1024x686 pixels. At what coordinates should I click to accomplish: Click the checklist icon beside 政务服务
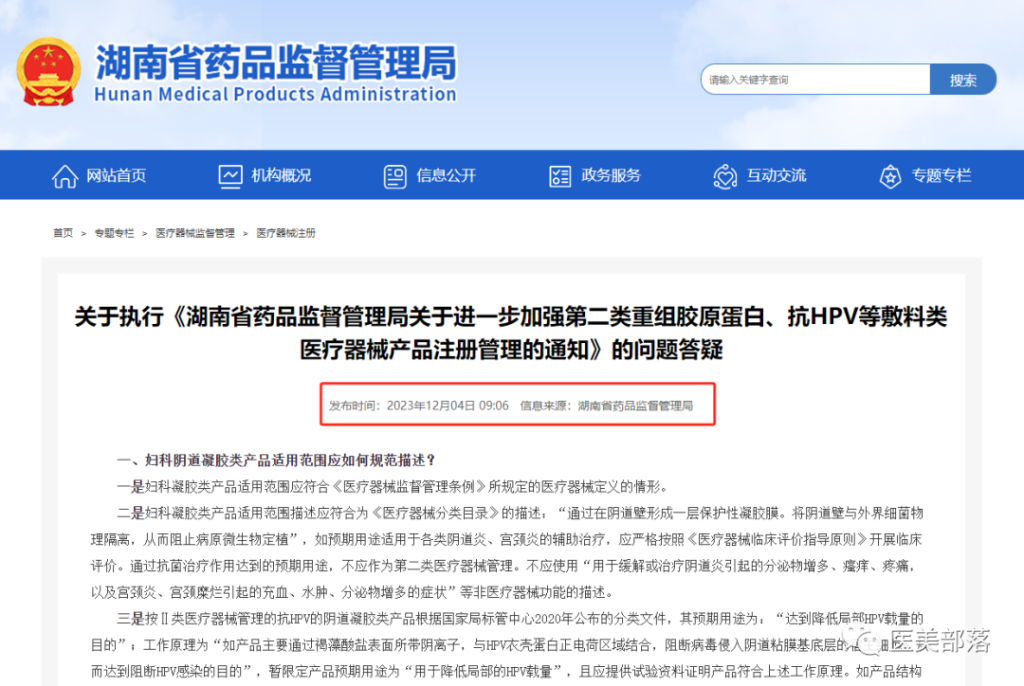tap(560, 176)
